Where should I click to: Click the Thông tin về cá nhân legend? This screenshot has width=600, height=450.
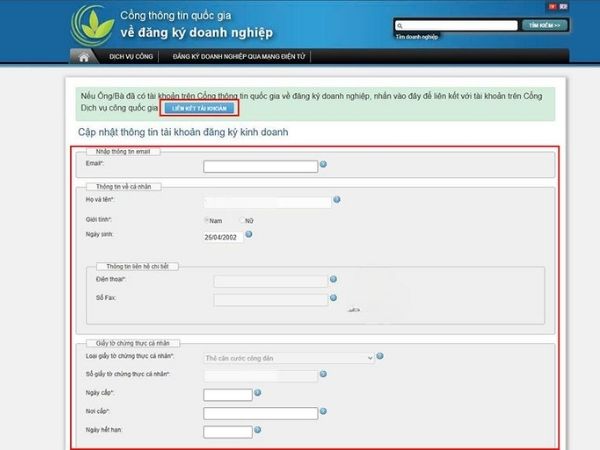pos(124,186)
